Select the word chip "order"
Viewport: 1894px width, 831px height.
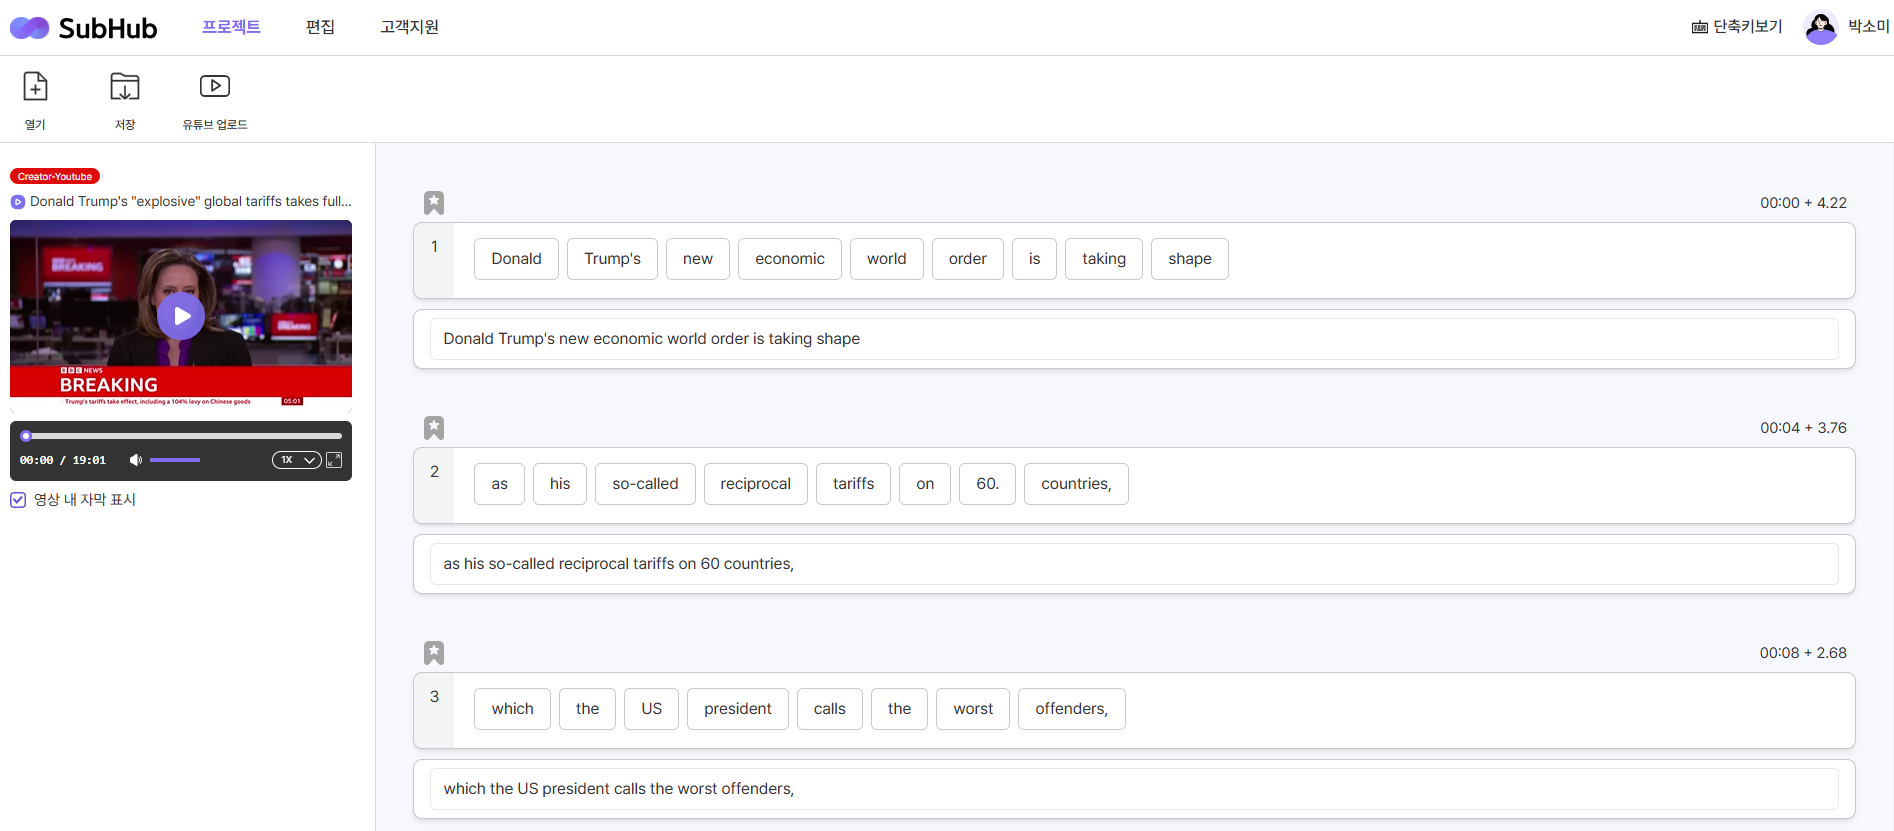[x=968, y=259]
